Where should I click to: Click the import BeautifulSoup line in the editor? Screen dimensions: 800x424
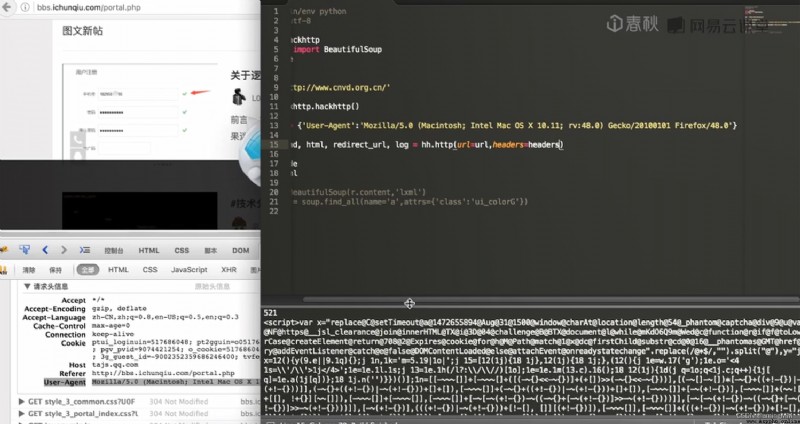pos(338,49)
